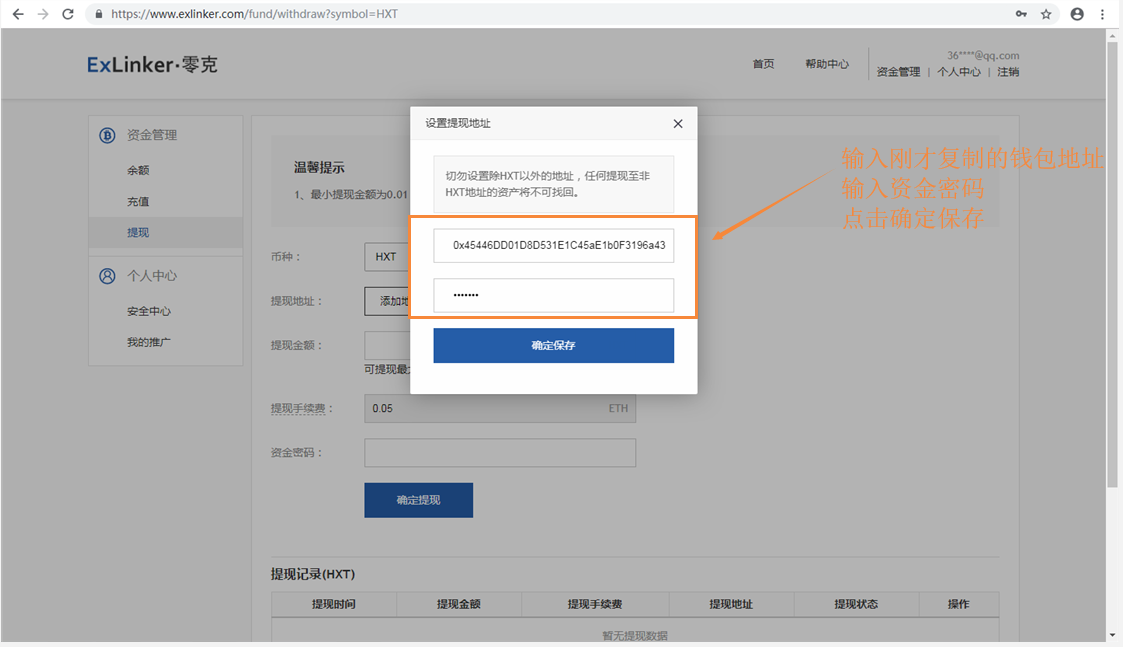Click the 确定保存 button
This screenshot has width=1123, height=647.
(554, 345)
